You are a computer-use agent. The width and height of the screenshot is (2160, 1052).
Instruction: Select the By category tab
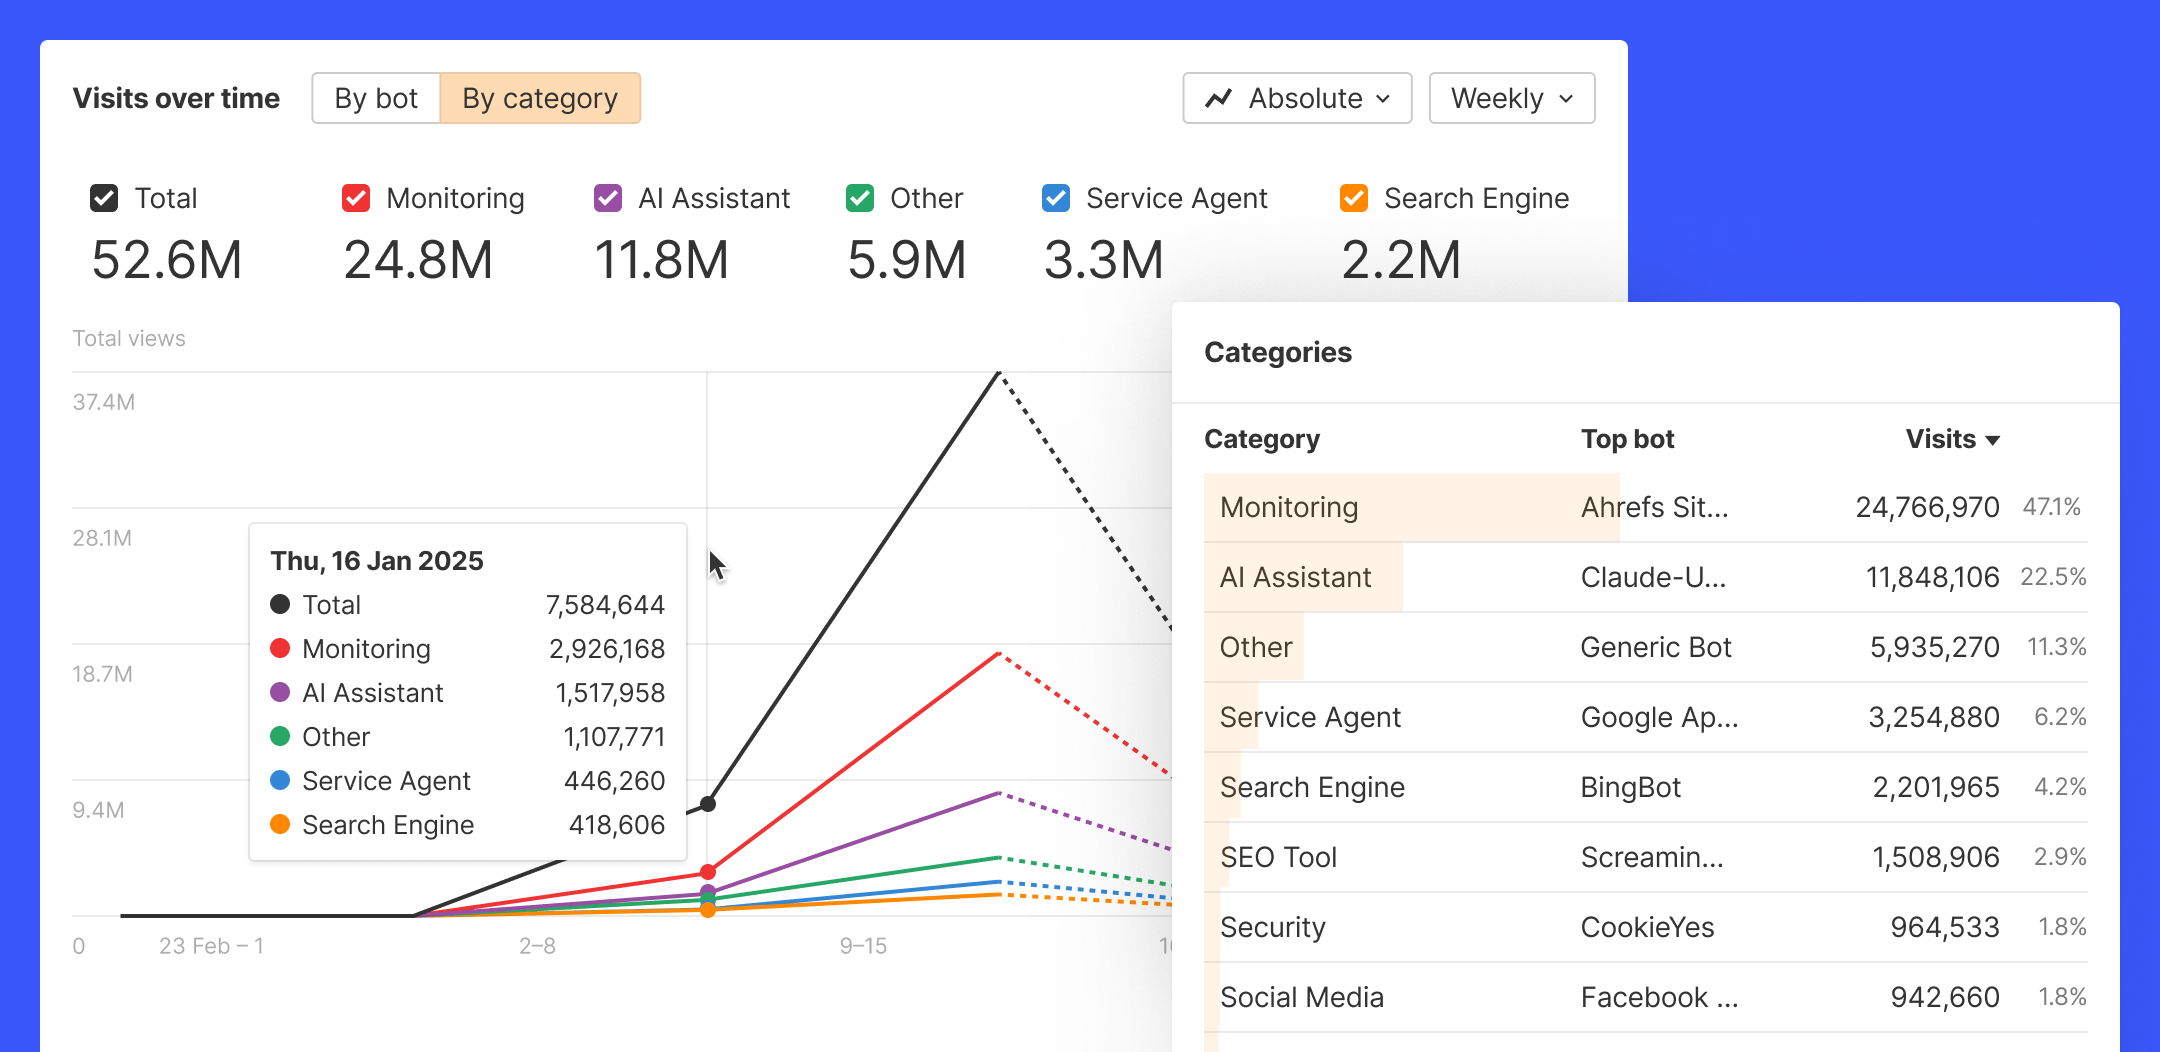539,98
